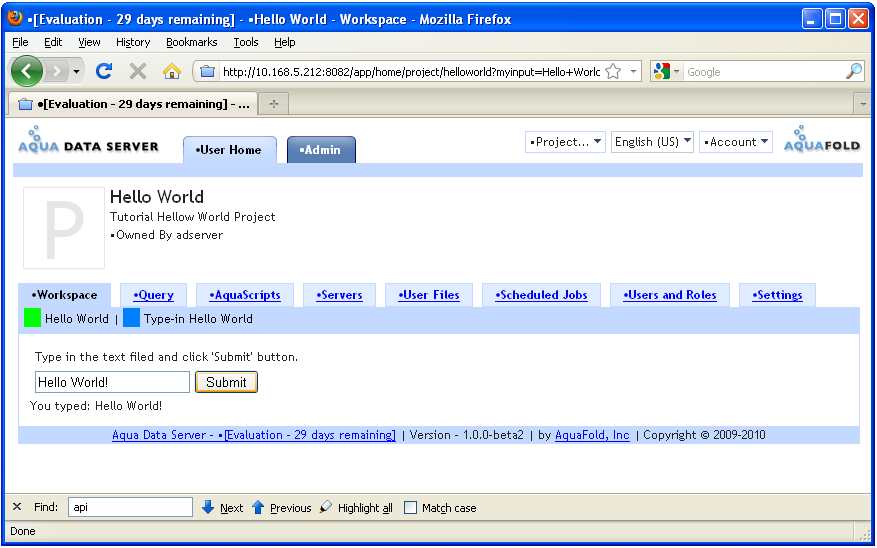The image size is (877, 548).
Task: Open the File menu
Action: (20, 42)
